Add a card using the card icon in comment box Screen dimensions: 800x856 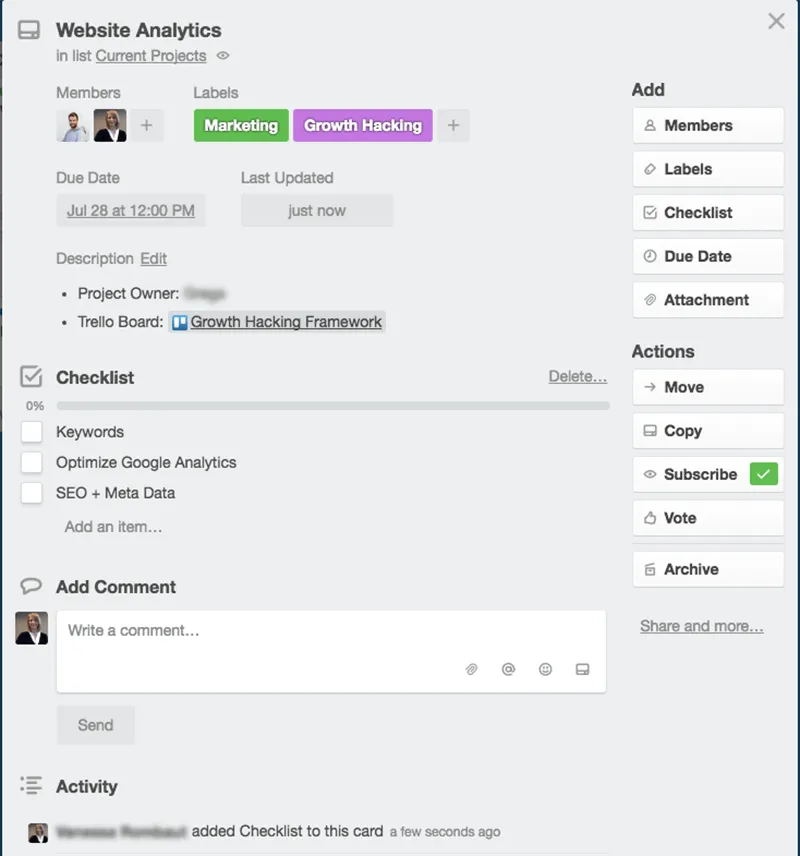(582, 669)
